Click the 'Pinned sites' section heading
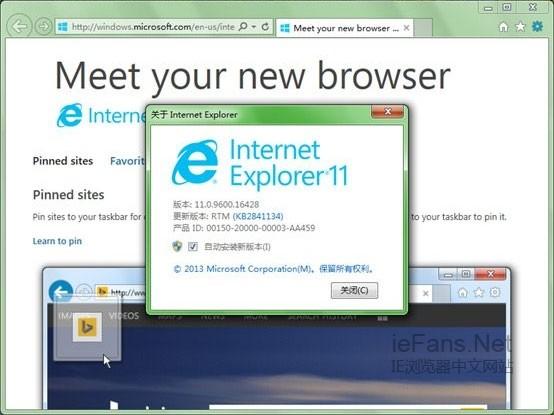 click(69, 195)
